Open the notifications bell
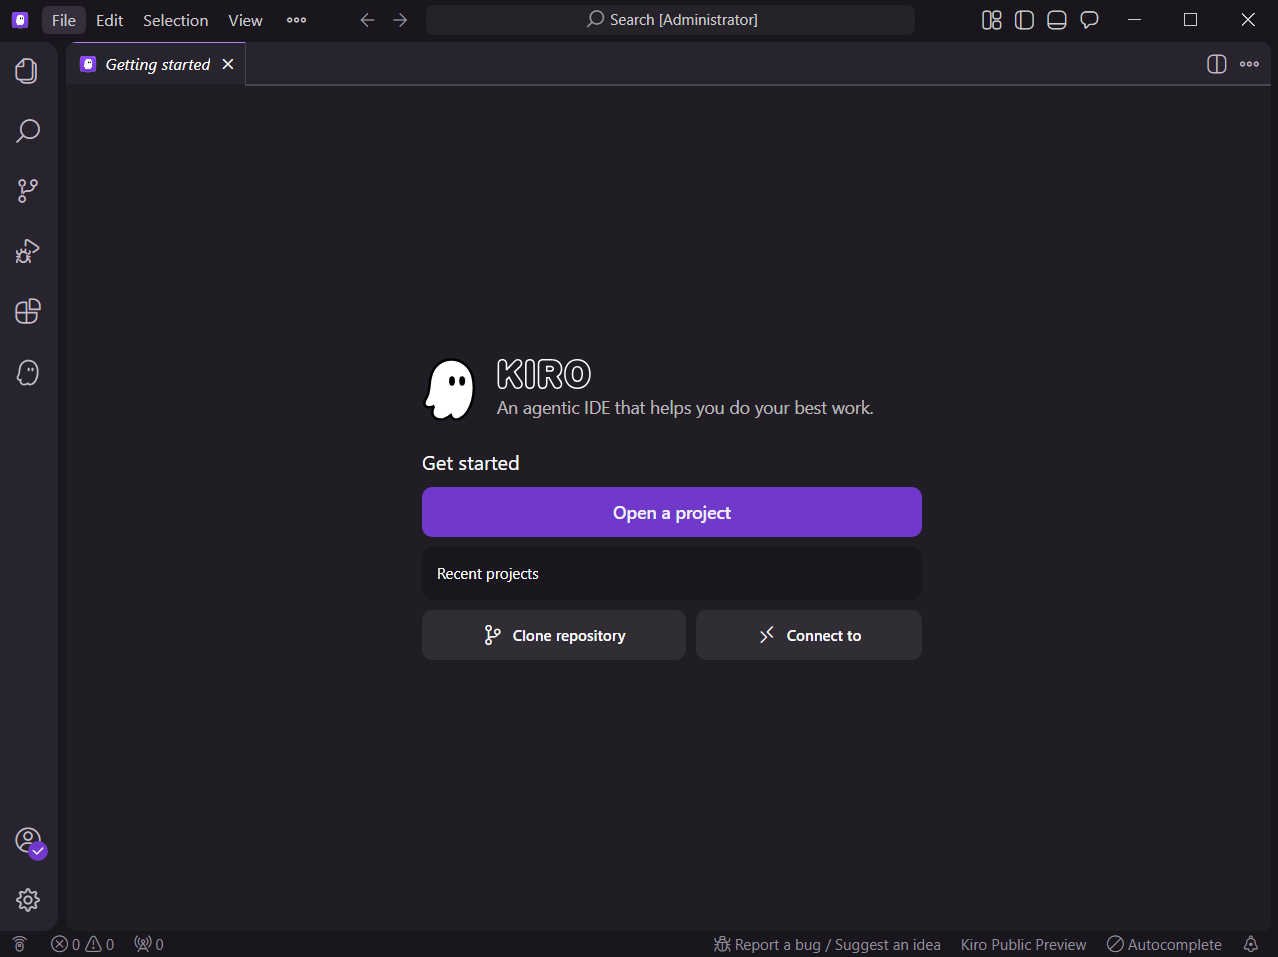 tap(1251, 944)
